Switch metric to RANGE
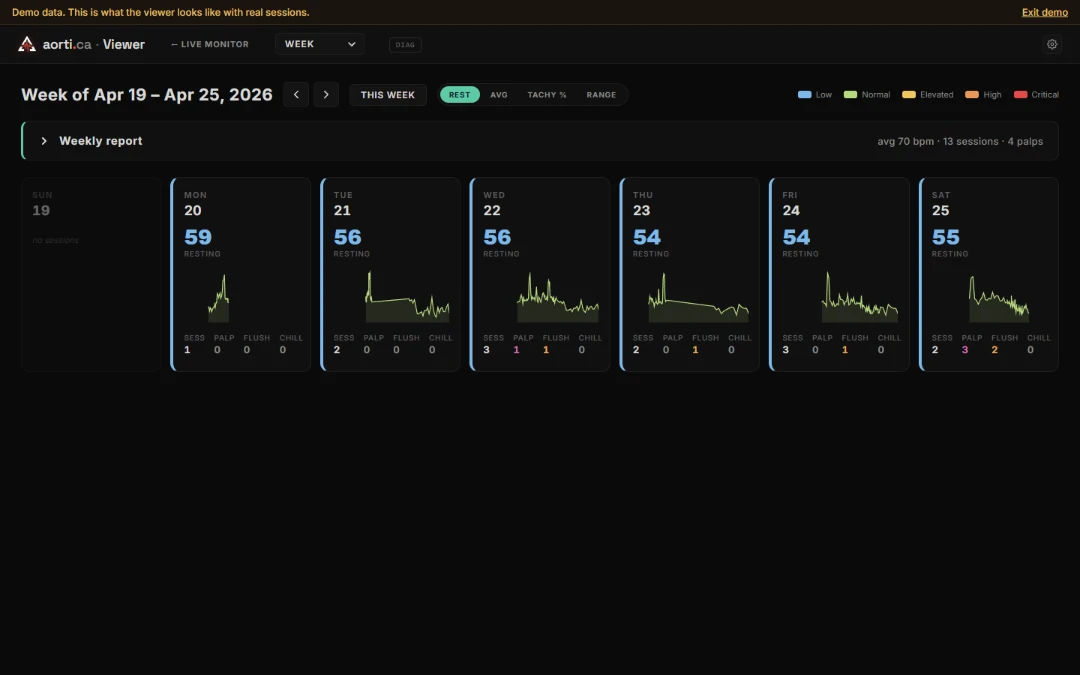The width and height of the screenshot is (1080, 675). click(601, 94)
